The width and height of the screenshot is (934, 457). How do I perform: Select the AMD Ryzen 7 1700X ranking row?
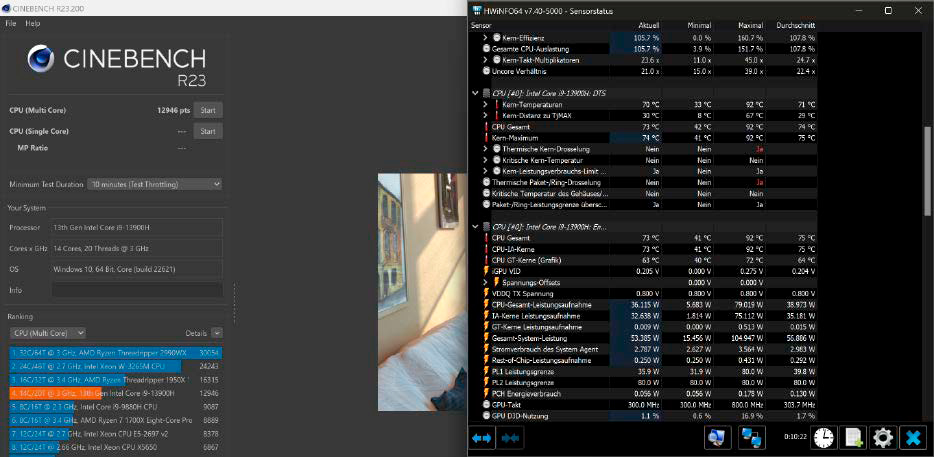(116, 421)
